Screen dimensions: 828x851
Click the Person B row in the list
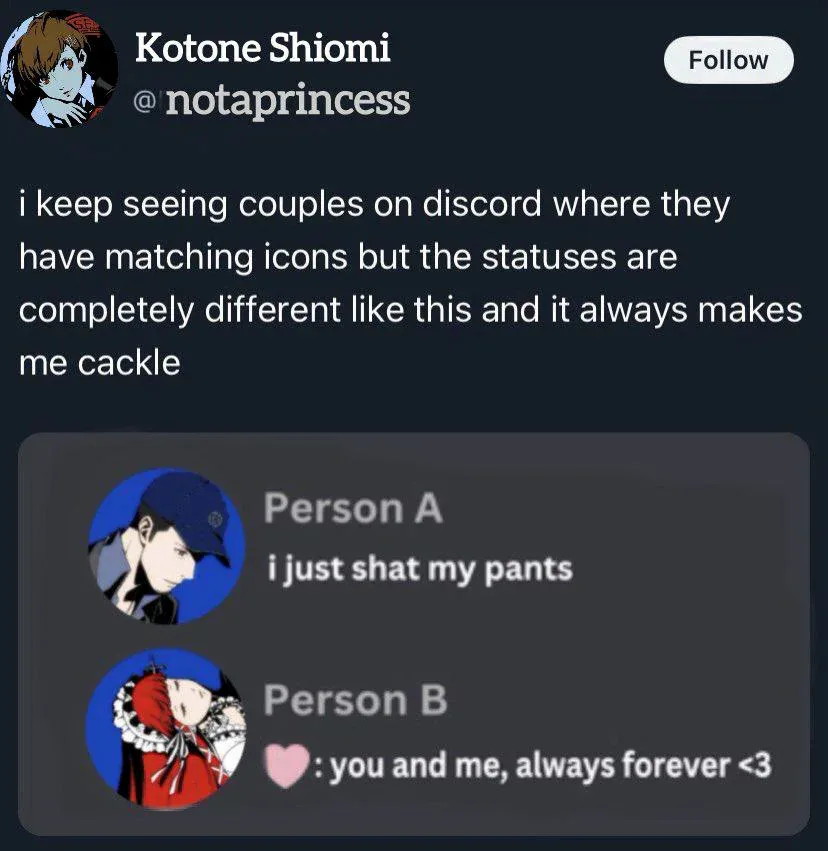(x=414, y=729)
